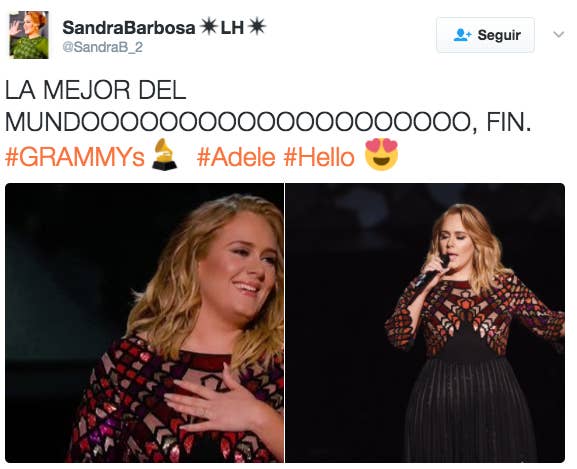Screen dimensions: 577x469
Task: Click the tweet text LA MEJOR DEL
Action: [x=96, y=90]
